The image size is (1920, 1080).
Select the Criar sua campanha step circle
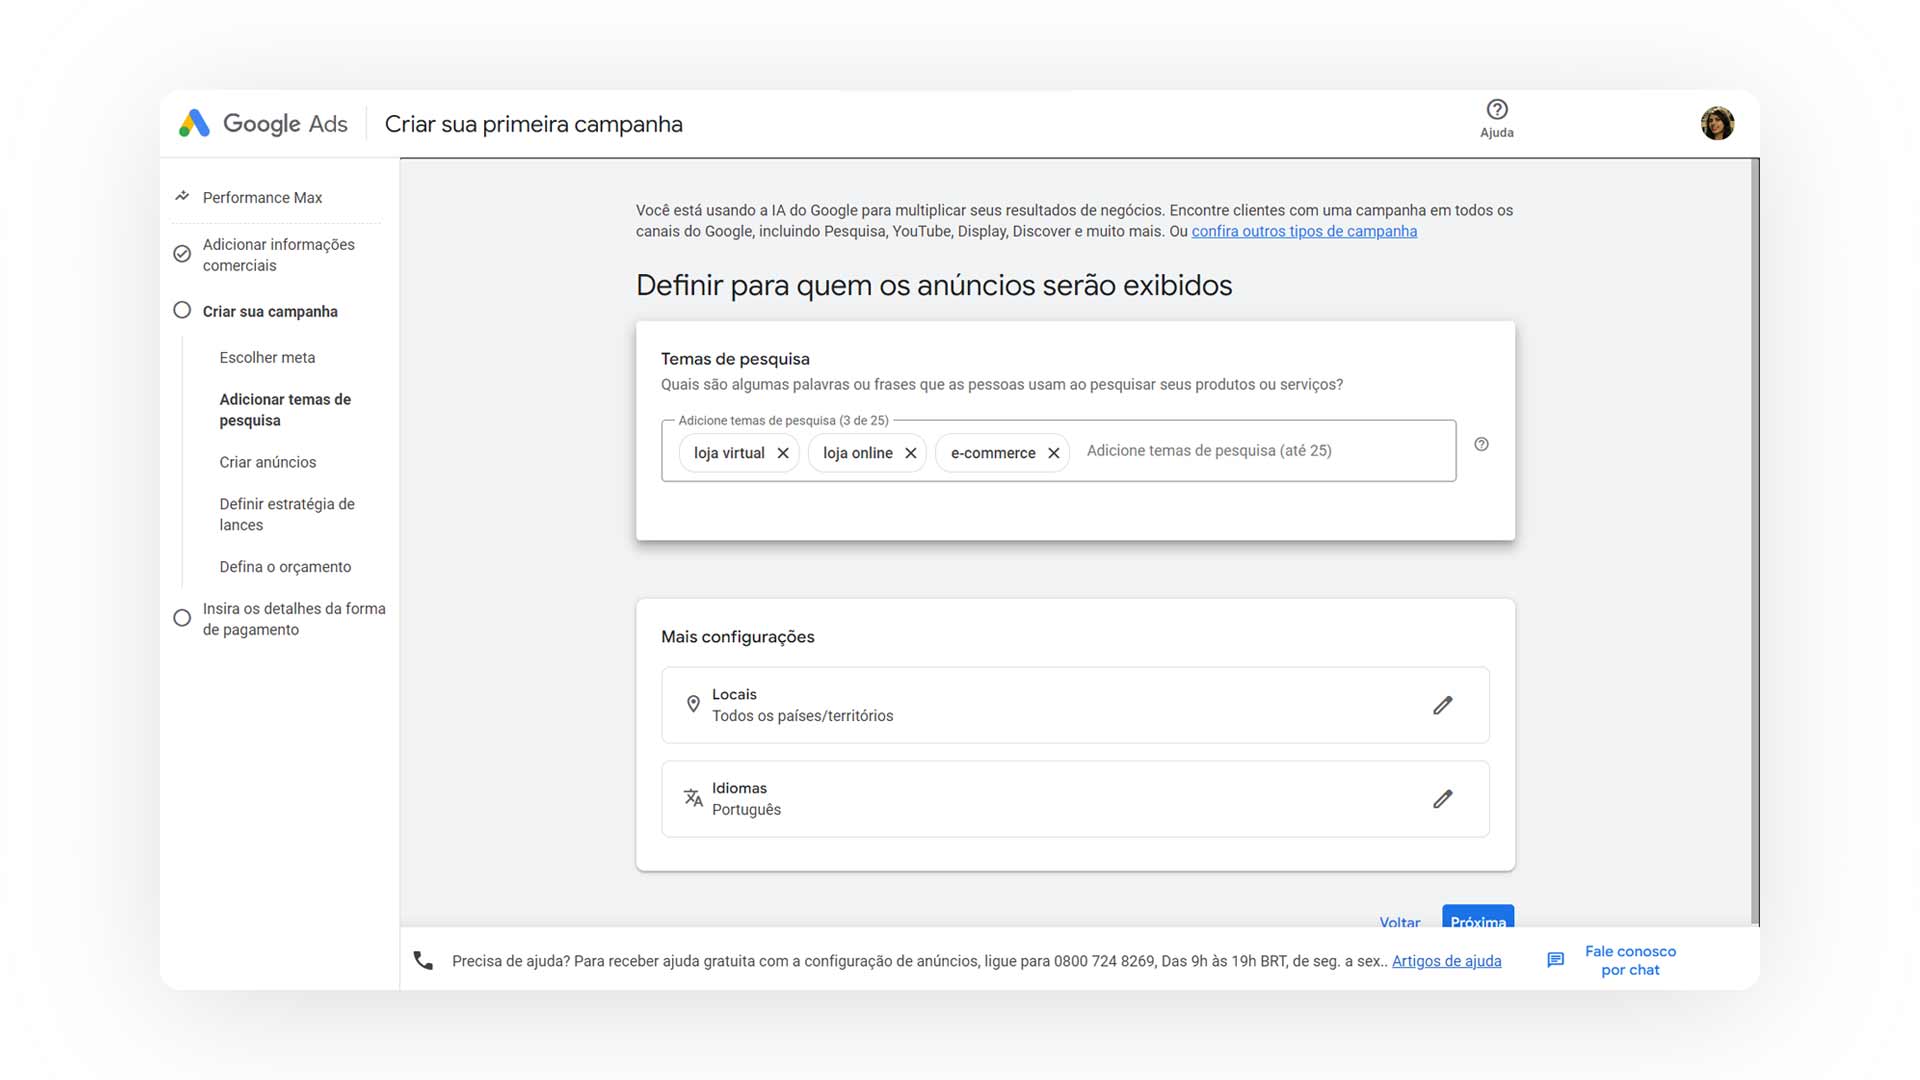coord(182,310)
